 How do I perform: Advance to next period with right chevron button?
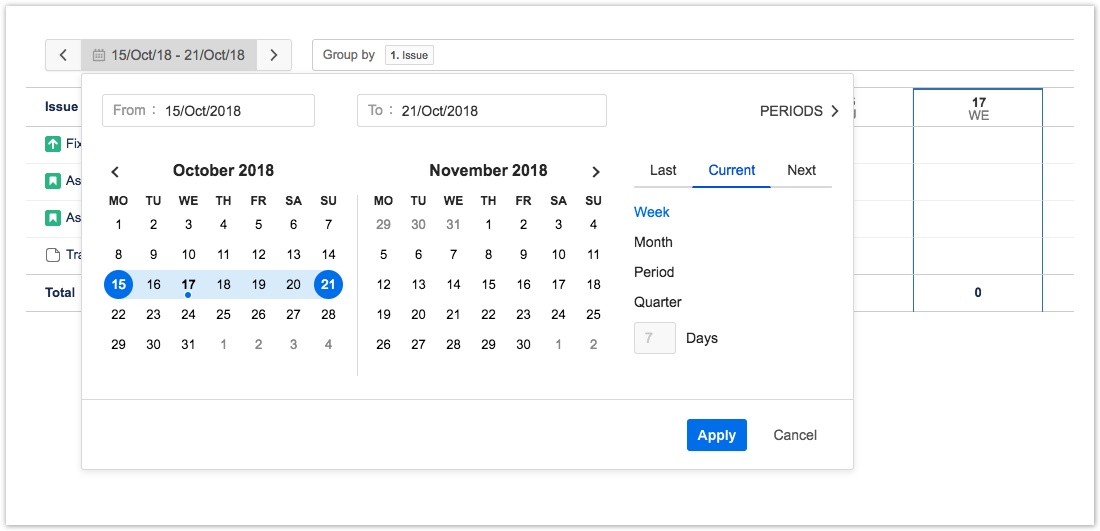274,55
